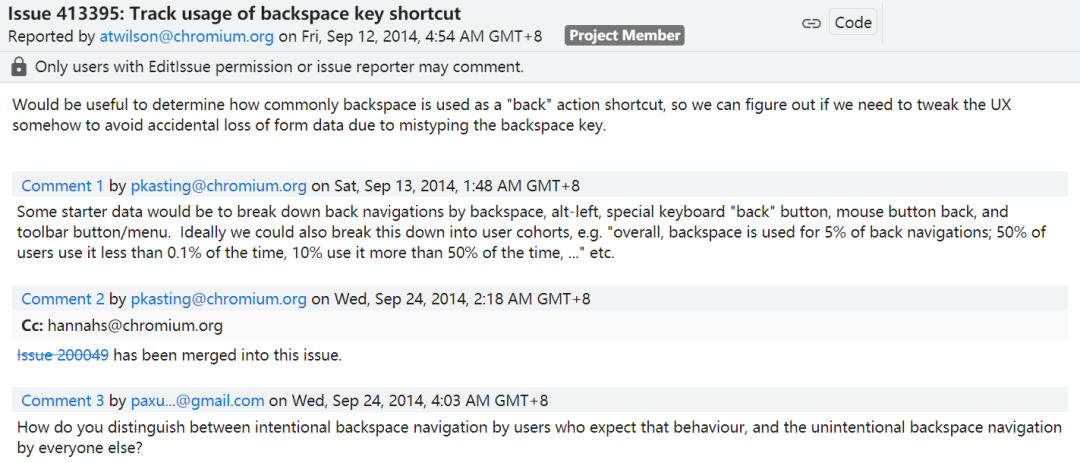This screenshot has width=1080, height=463.
Task: Click pkasting@chromium.org on Comment 1
Action: click(219, 185)
